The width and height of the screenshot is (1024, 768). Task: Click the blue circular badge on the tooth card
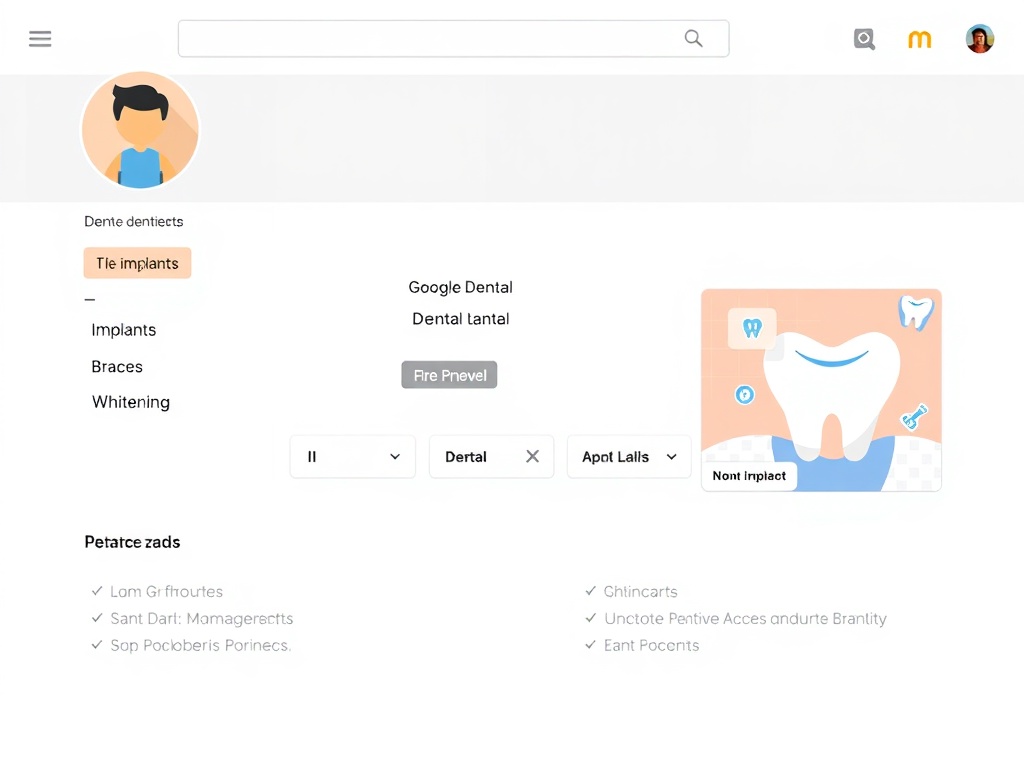click(744, 395)
